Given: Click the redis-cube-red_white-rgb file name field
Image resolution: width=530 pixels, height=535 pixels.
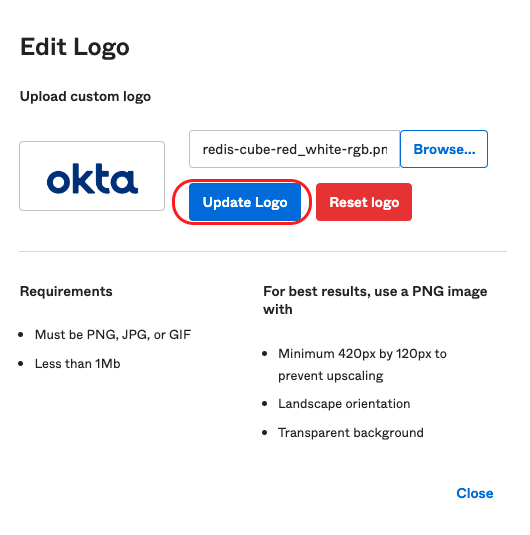Looking at the screenshot, I should pos(295,149).
